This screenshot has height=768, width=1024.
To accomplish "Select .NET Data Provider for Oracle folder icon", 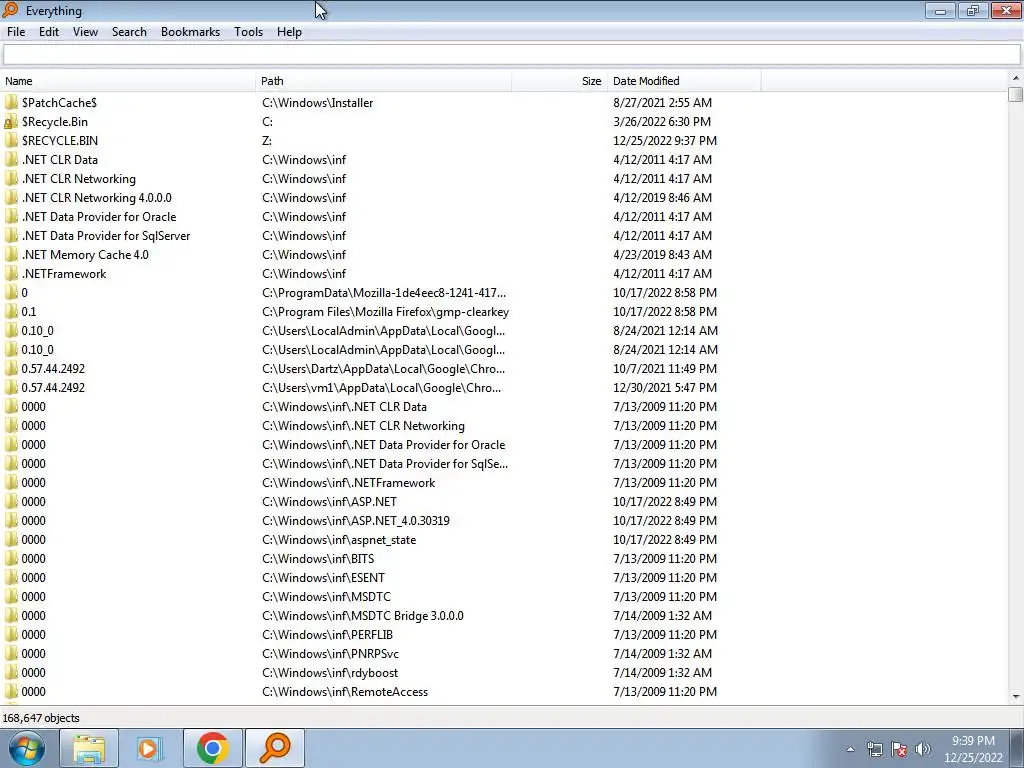I will pyautogui.click(x=11, y=216).
